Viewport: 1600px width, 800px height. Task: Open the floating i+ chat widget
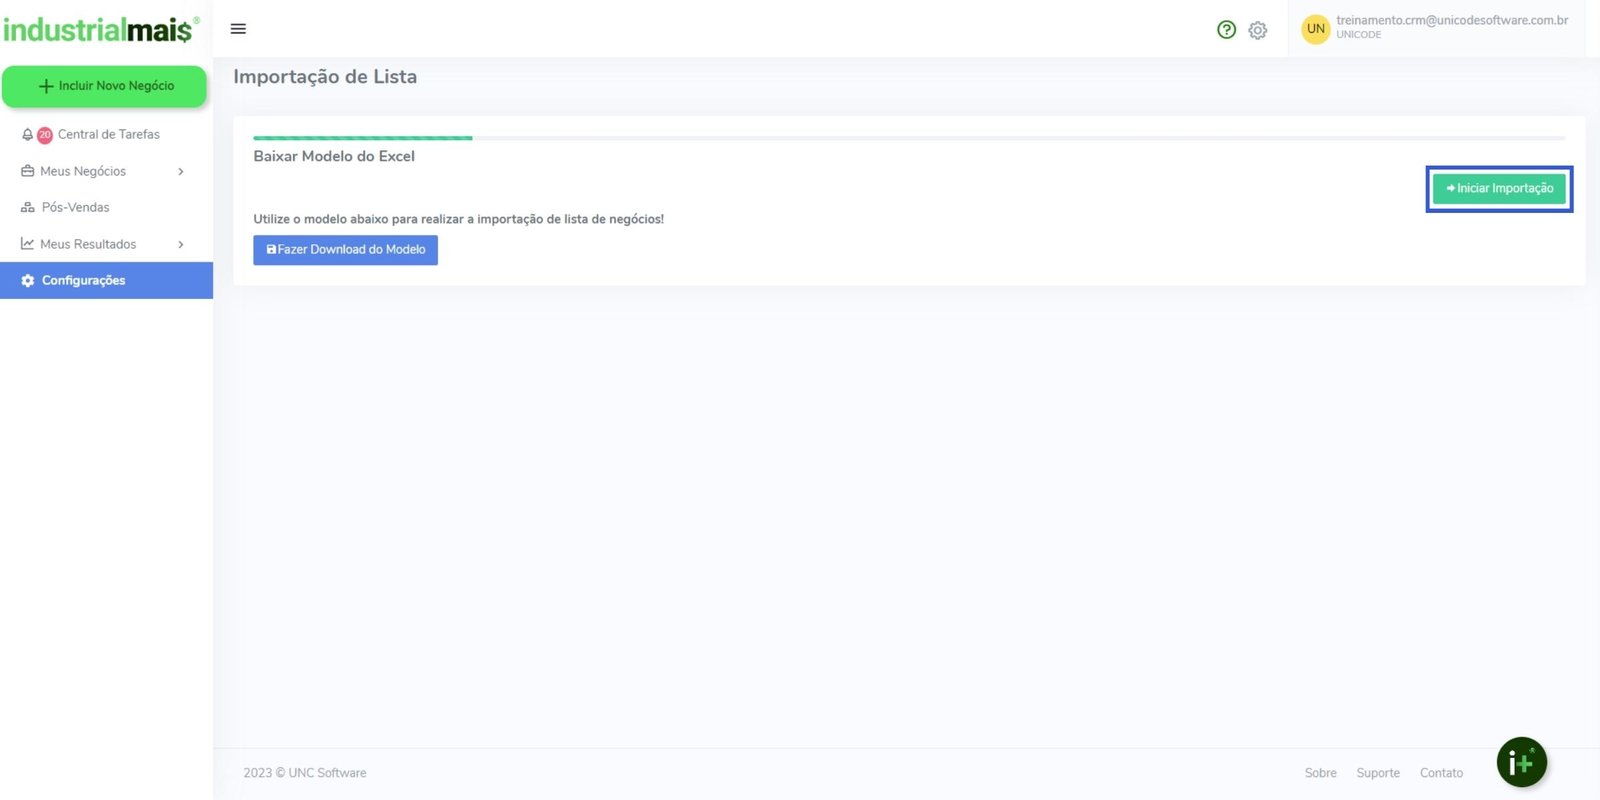1521,763
